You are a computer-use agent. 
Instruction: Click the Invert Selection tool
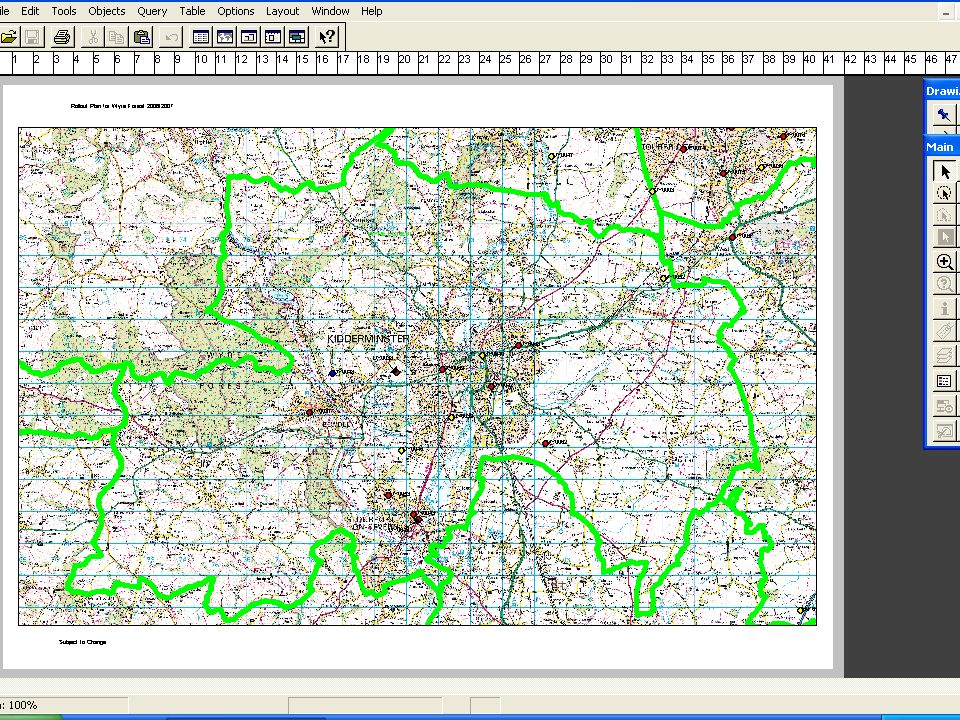944,237
